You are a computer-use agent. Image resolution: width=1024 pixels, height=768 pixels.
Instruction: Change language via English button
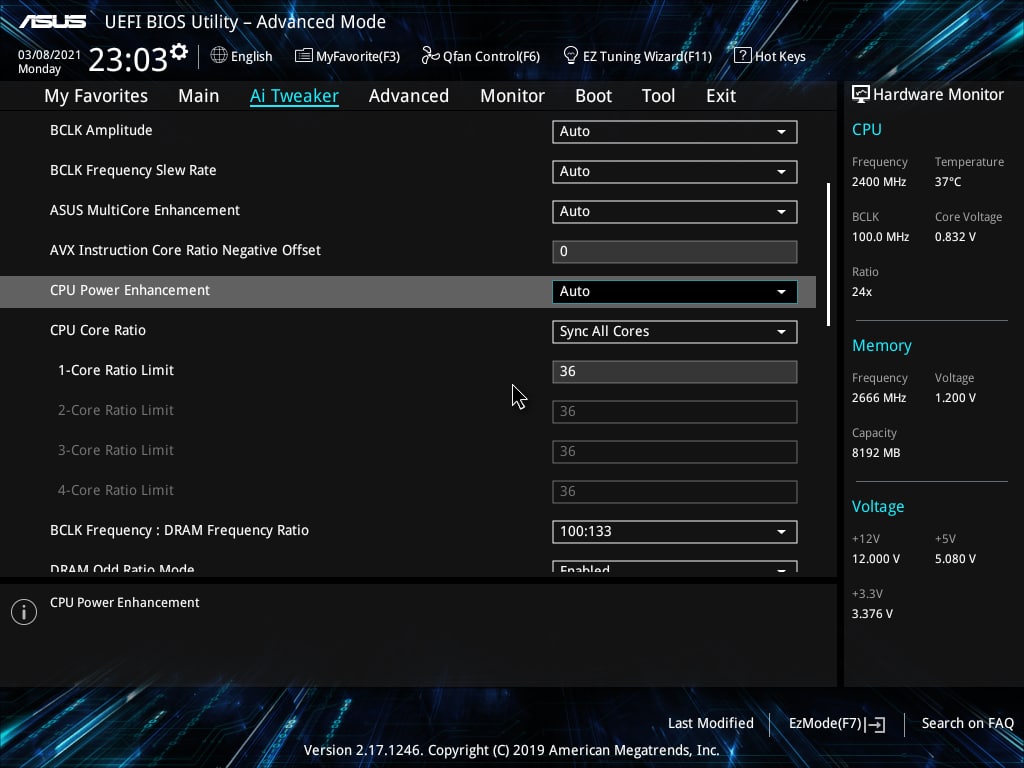click(242, 56)
